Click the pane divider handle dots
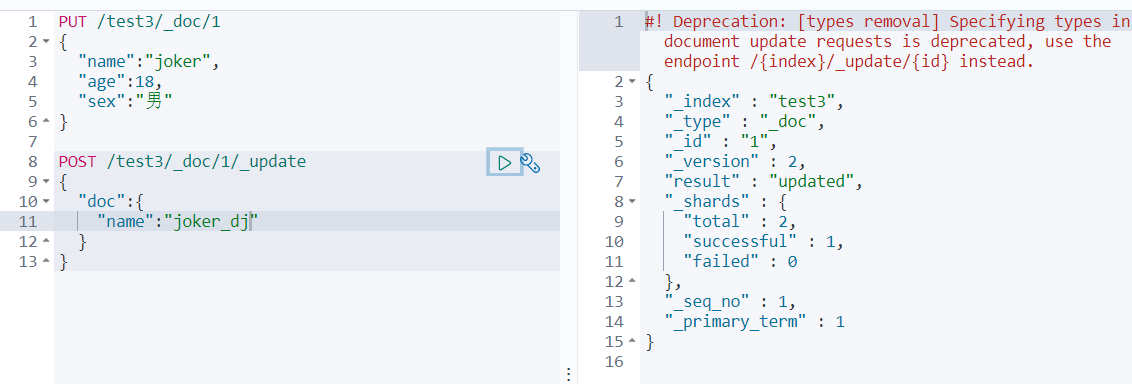This screenshot has height=384, width=1132. (569, 374)
